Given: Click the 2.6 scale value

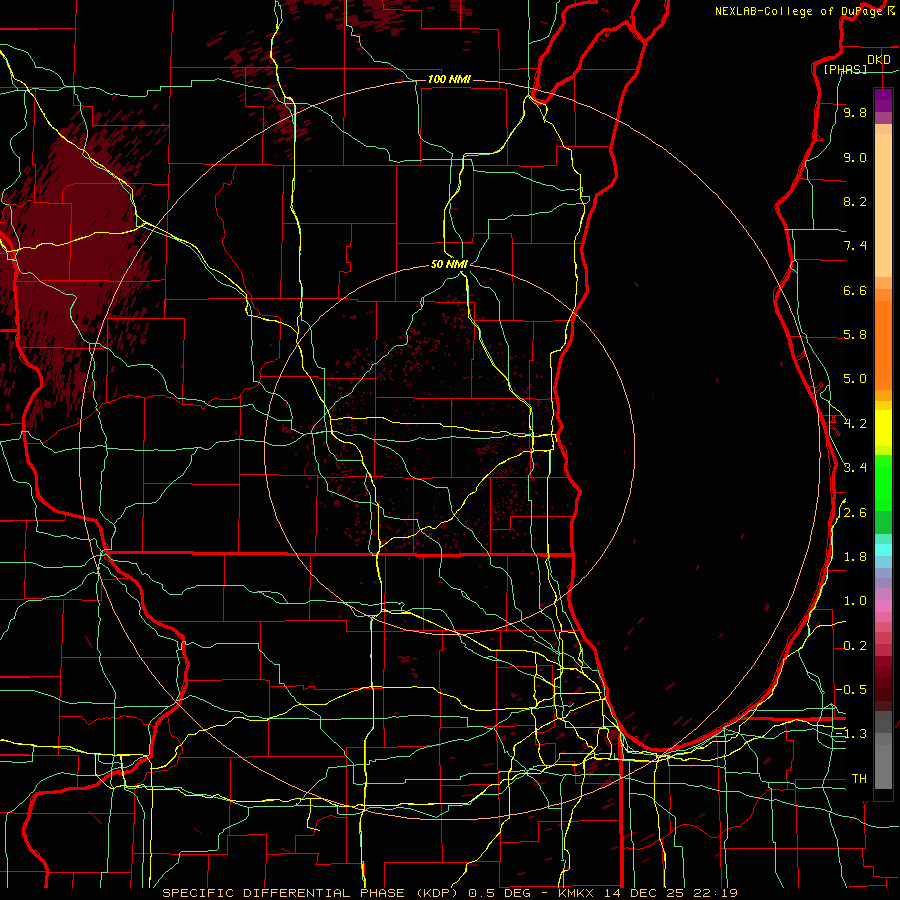Looking at the screenshot, I should [855, 513].
